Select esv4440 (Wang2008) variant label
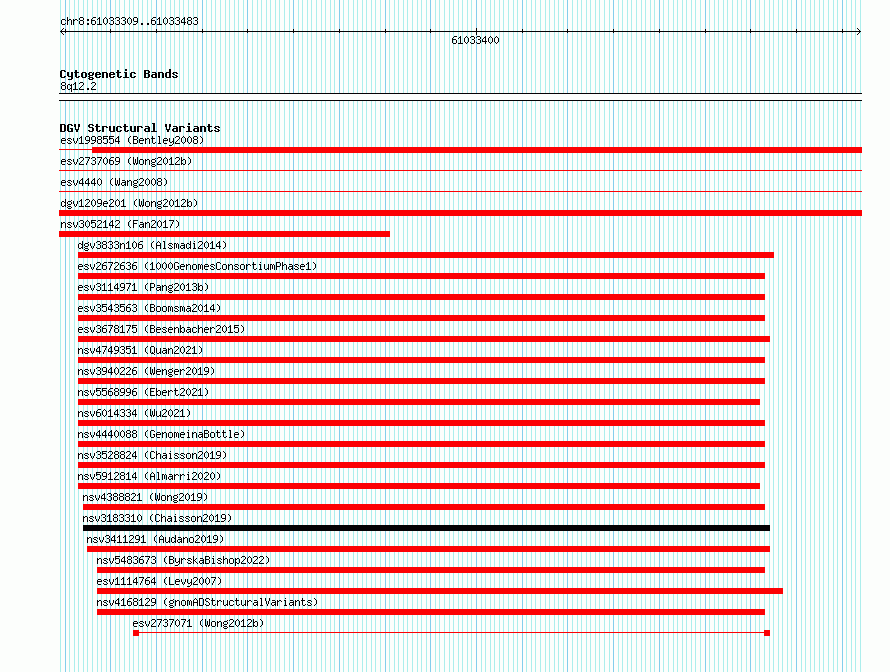This screenshot has height=672, width=890. (114, 182)
